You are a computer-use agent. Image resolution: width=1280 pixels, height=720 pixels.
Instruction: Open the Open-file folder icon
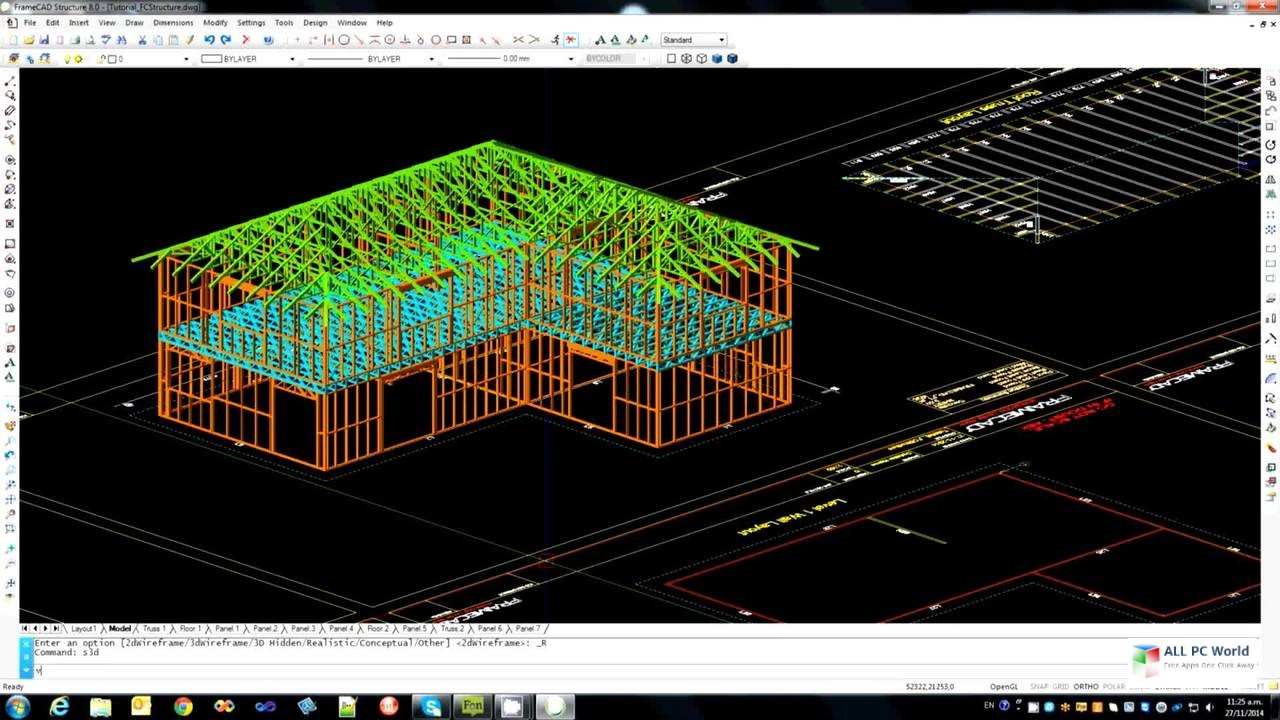tap(29, 40)
